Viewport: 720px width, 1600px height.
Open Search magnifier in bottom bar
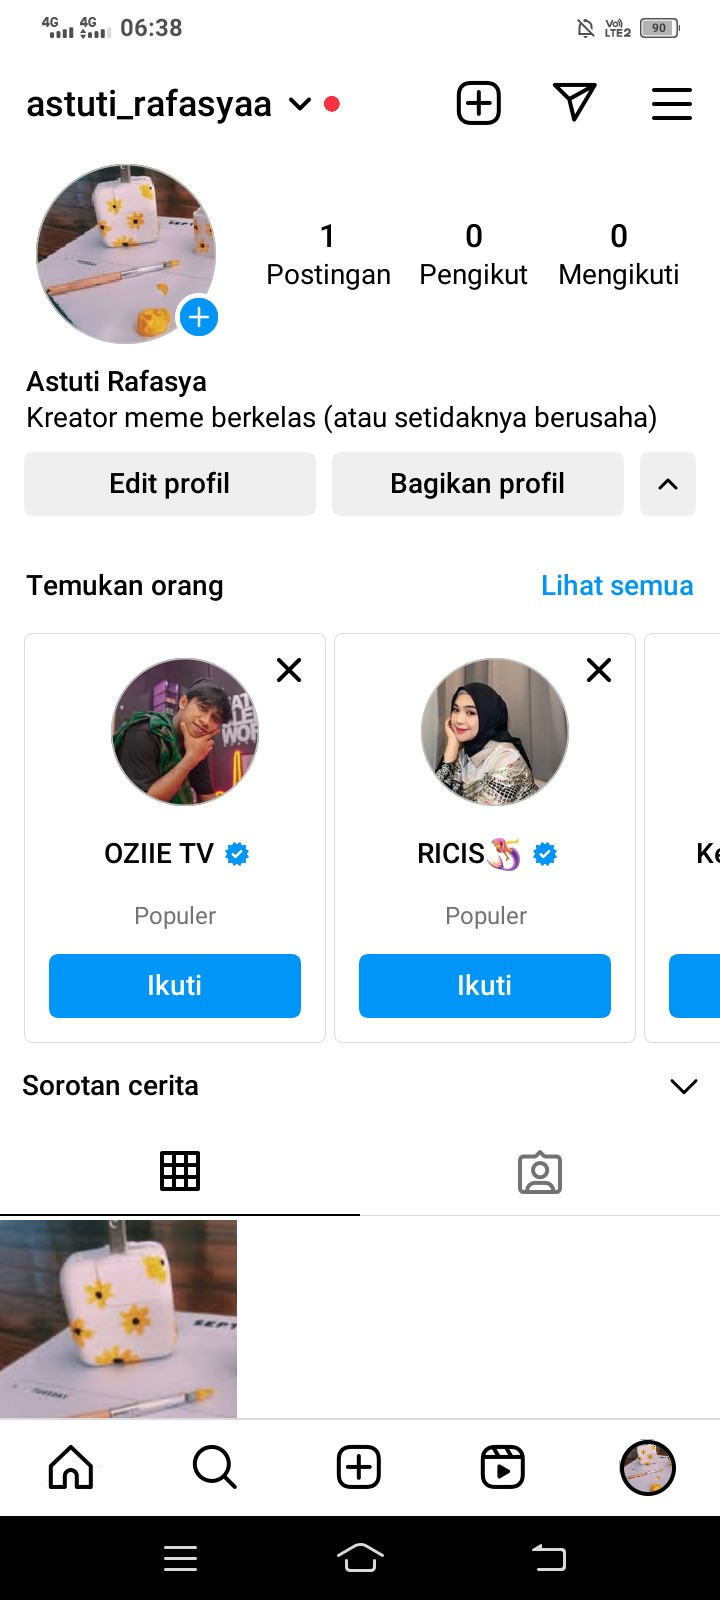[214, 1467]
